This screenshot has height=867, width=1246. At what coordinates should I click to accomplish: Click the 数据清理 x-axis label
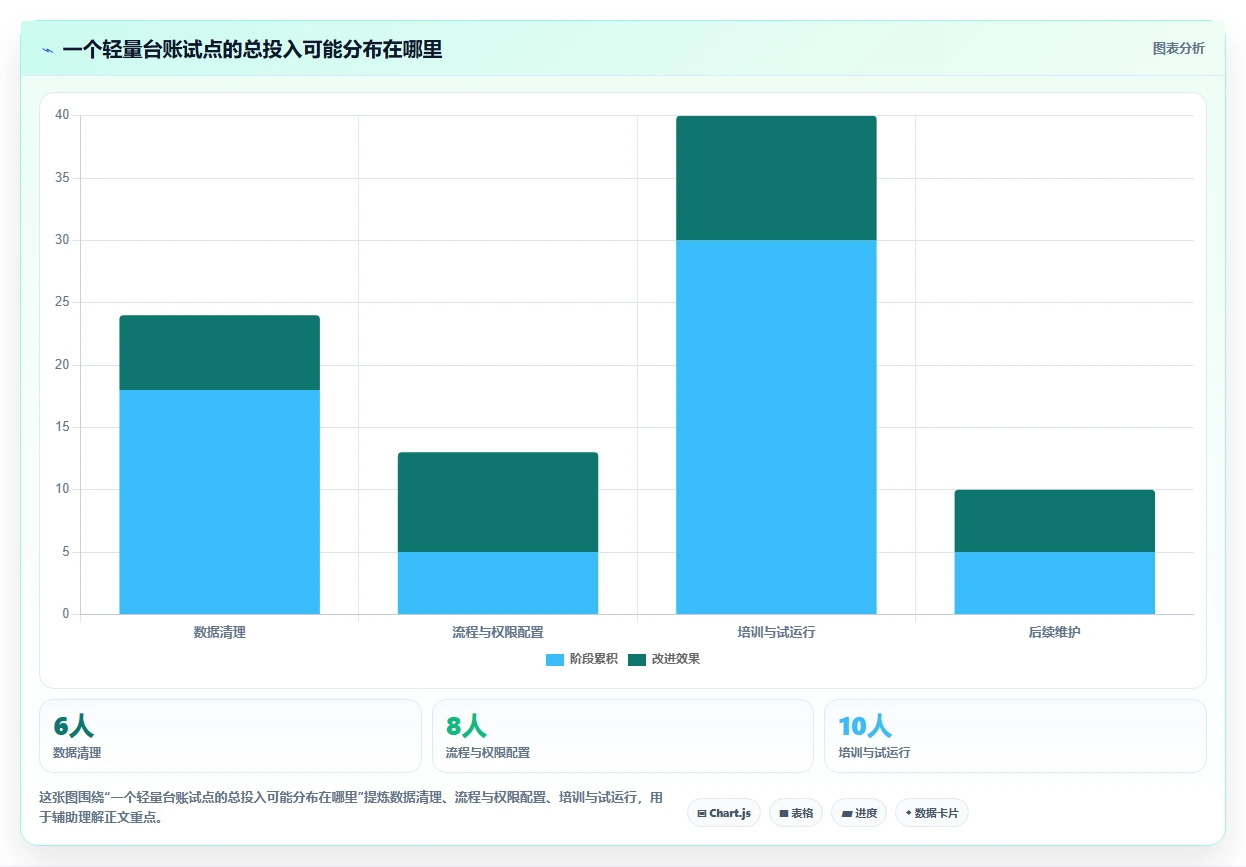(220, 632)
